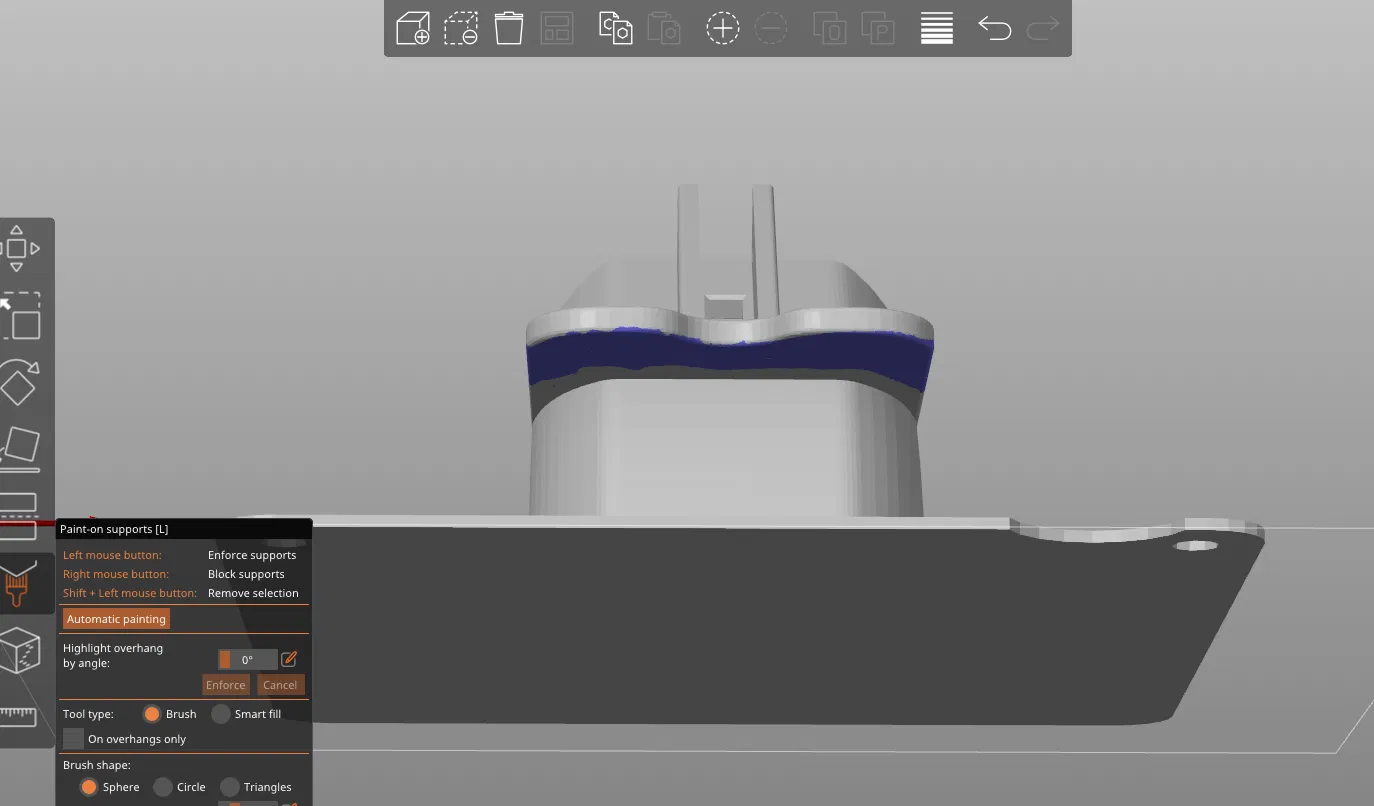Click the Remove instance minus icon
The height and width of the screenshot is (806, 1374).
click(x=771, y=28)
